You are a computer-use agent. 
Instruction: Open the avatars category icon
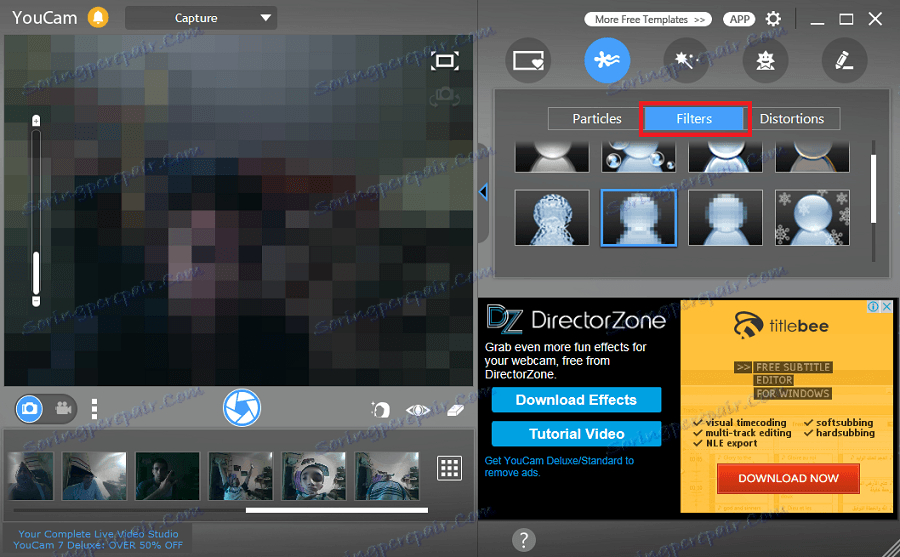(x=765, y=60)
